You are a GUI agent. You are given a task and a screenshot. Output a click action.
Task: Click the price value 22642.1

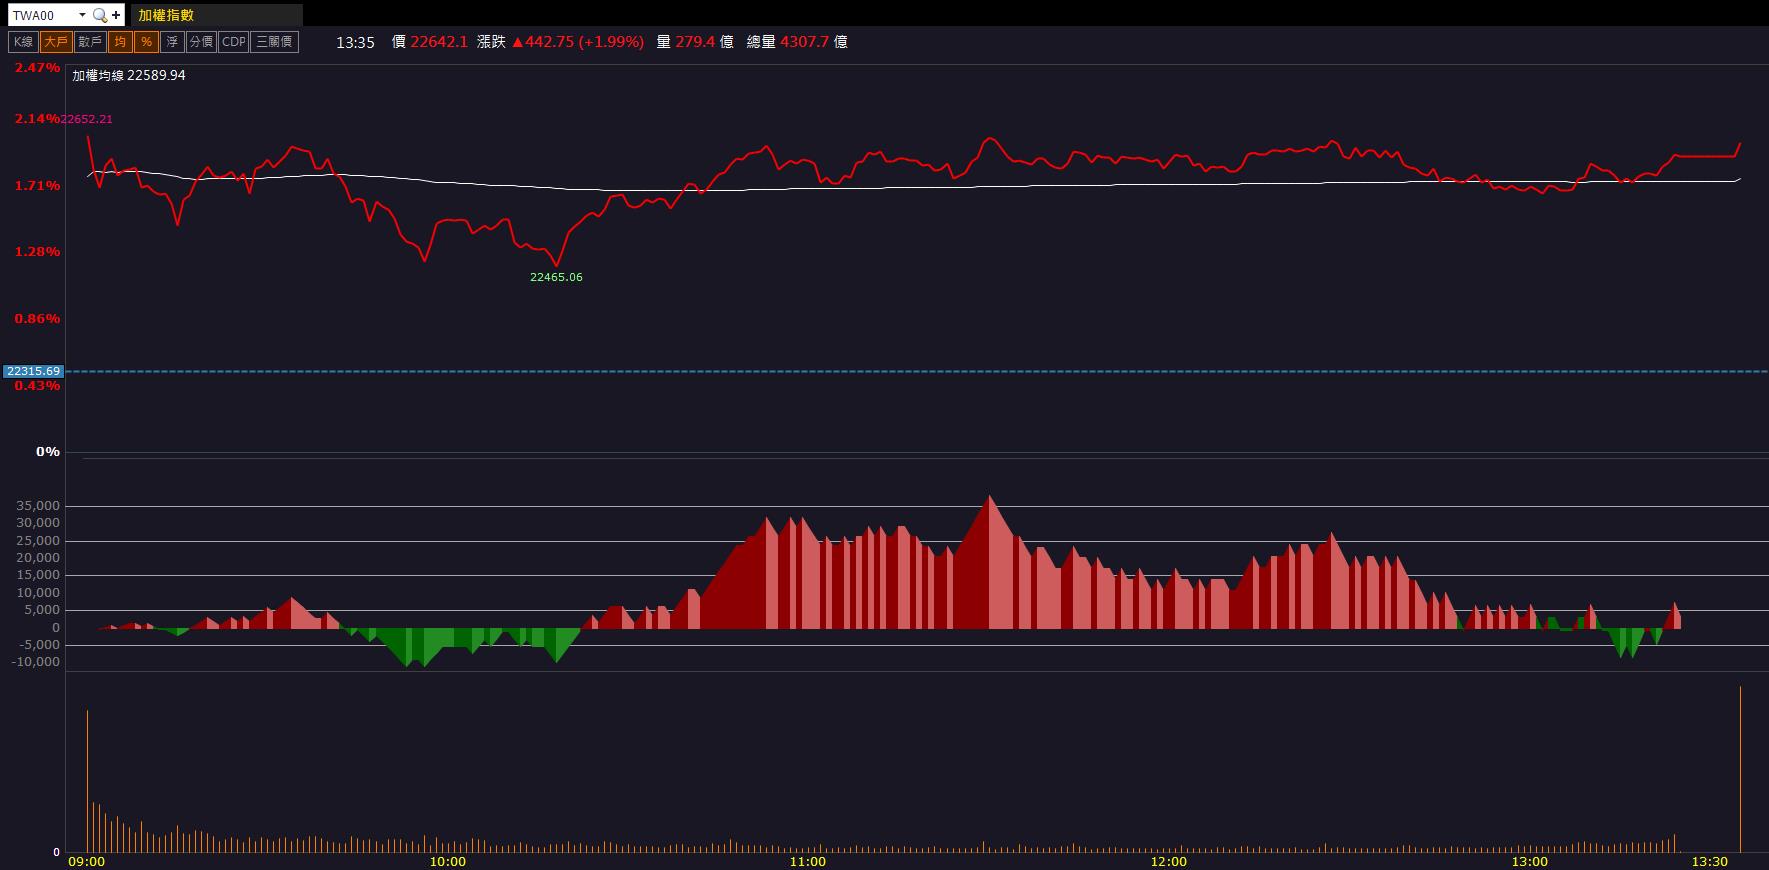439,42
